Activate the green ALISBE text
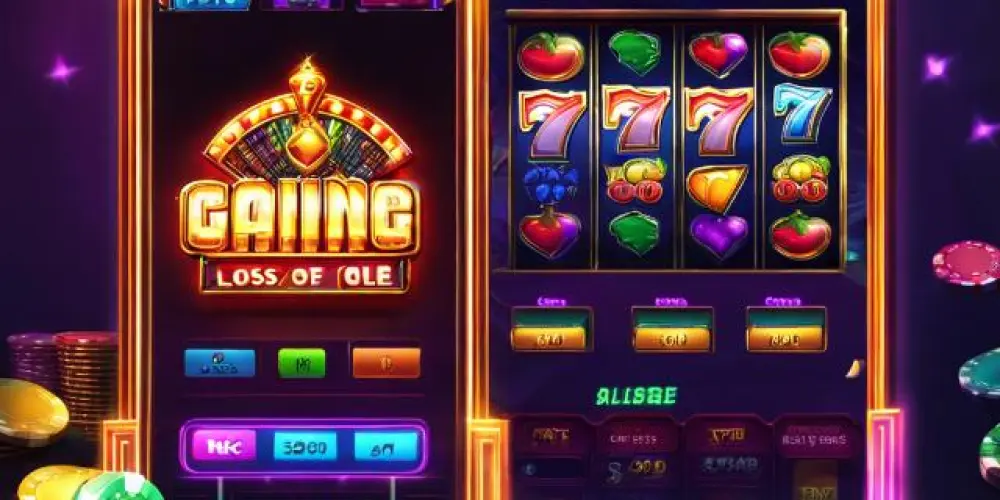 636,396
